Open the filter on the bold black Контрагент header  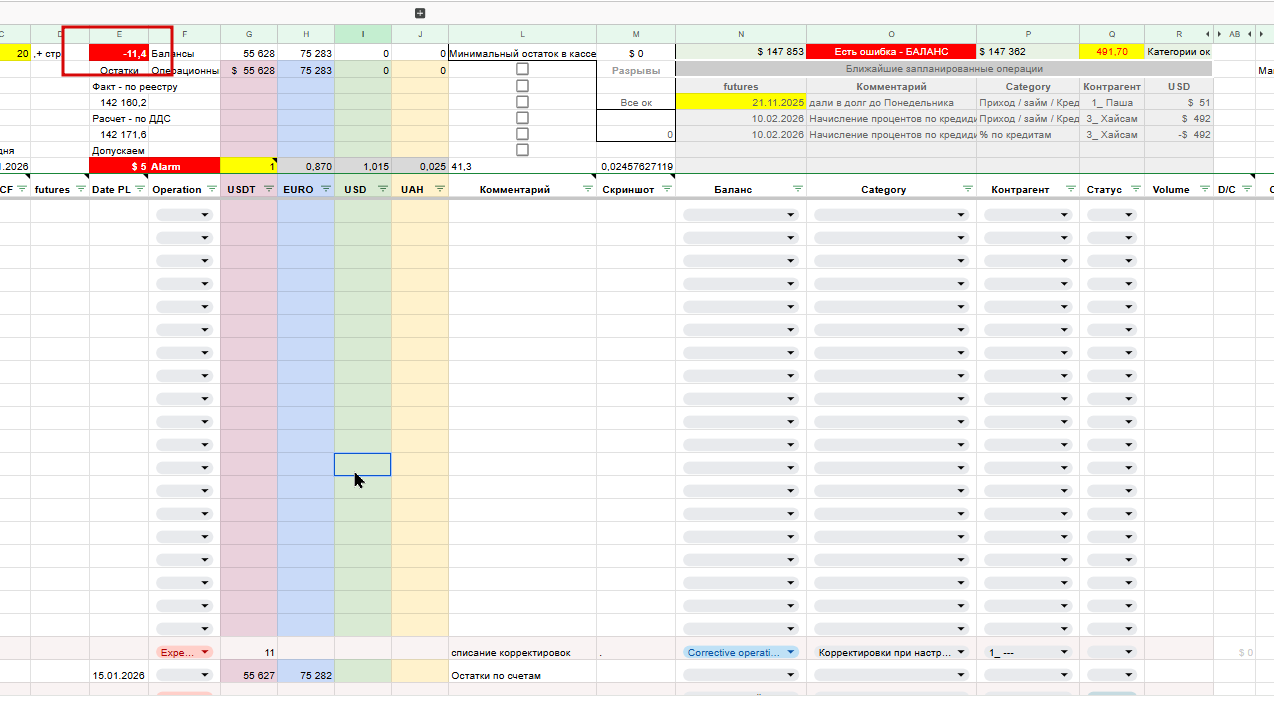point(1071,189)
